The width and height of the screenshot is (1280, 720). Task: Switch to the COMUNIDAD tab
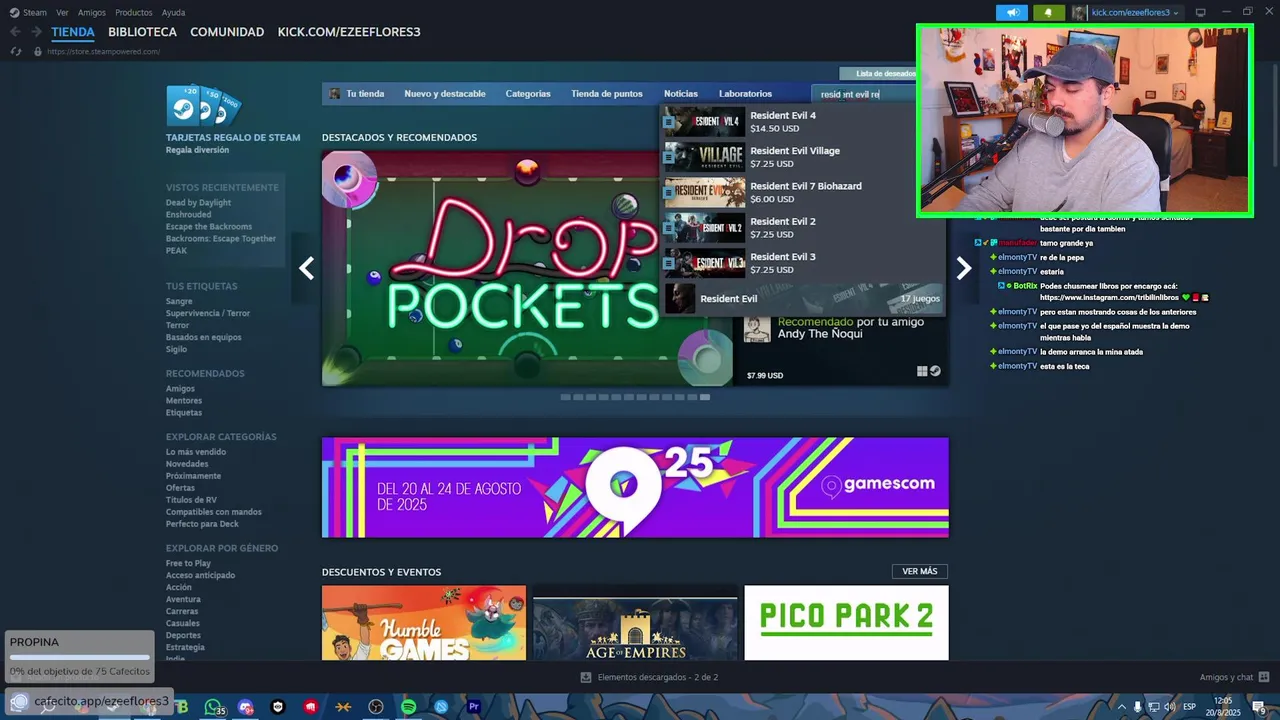coord(227,32)
